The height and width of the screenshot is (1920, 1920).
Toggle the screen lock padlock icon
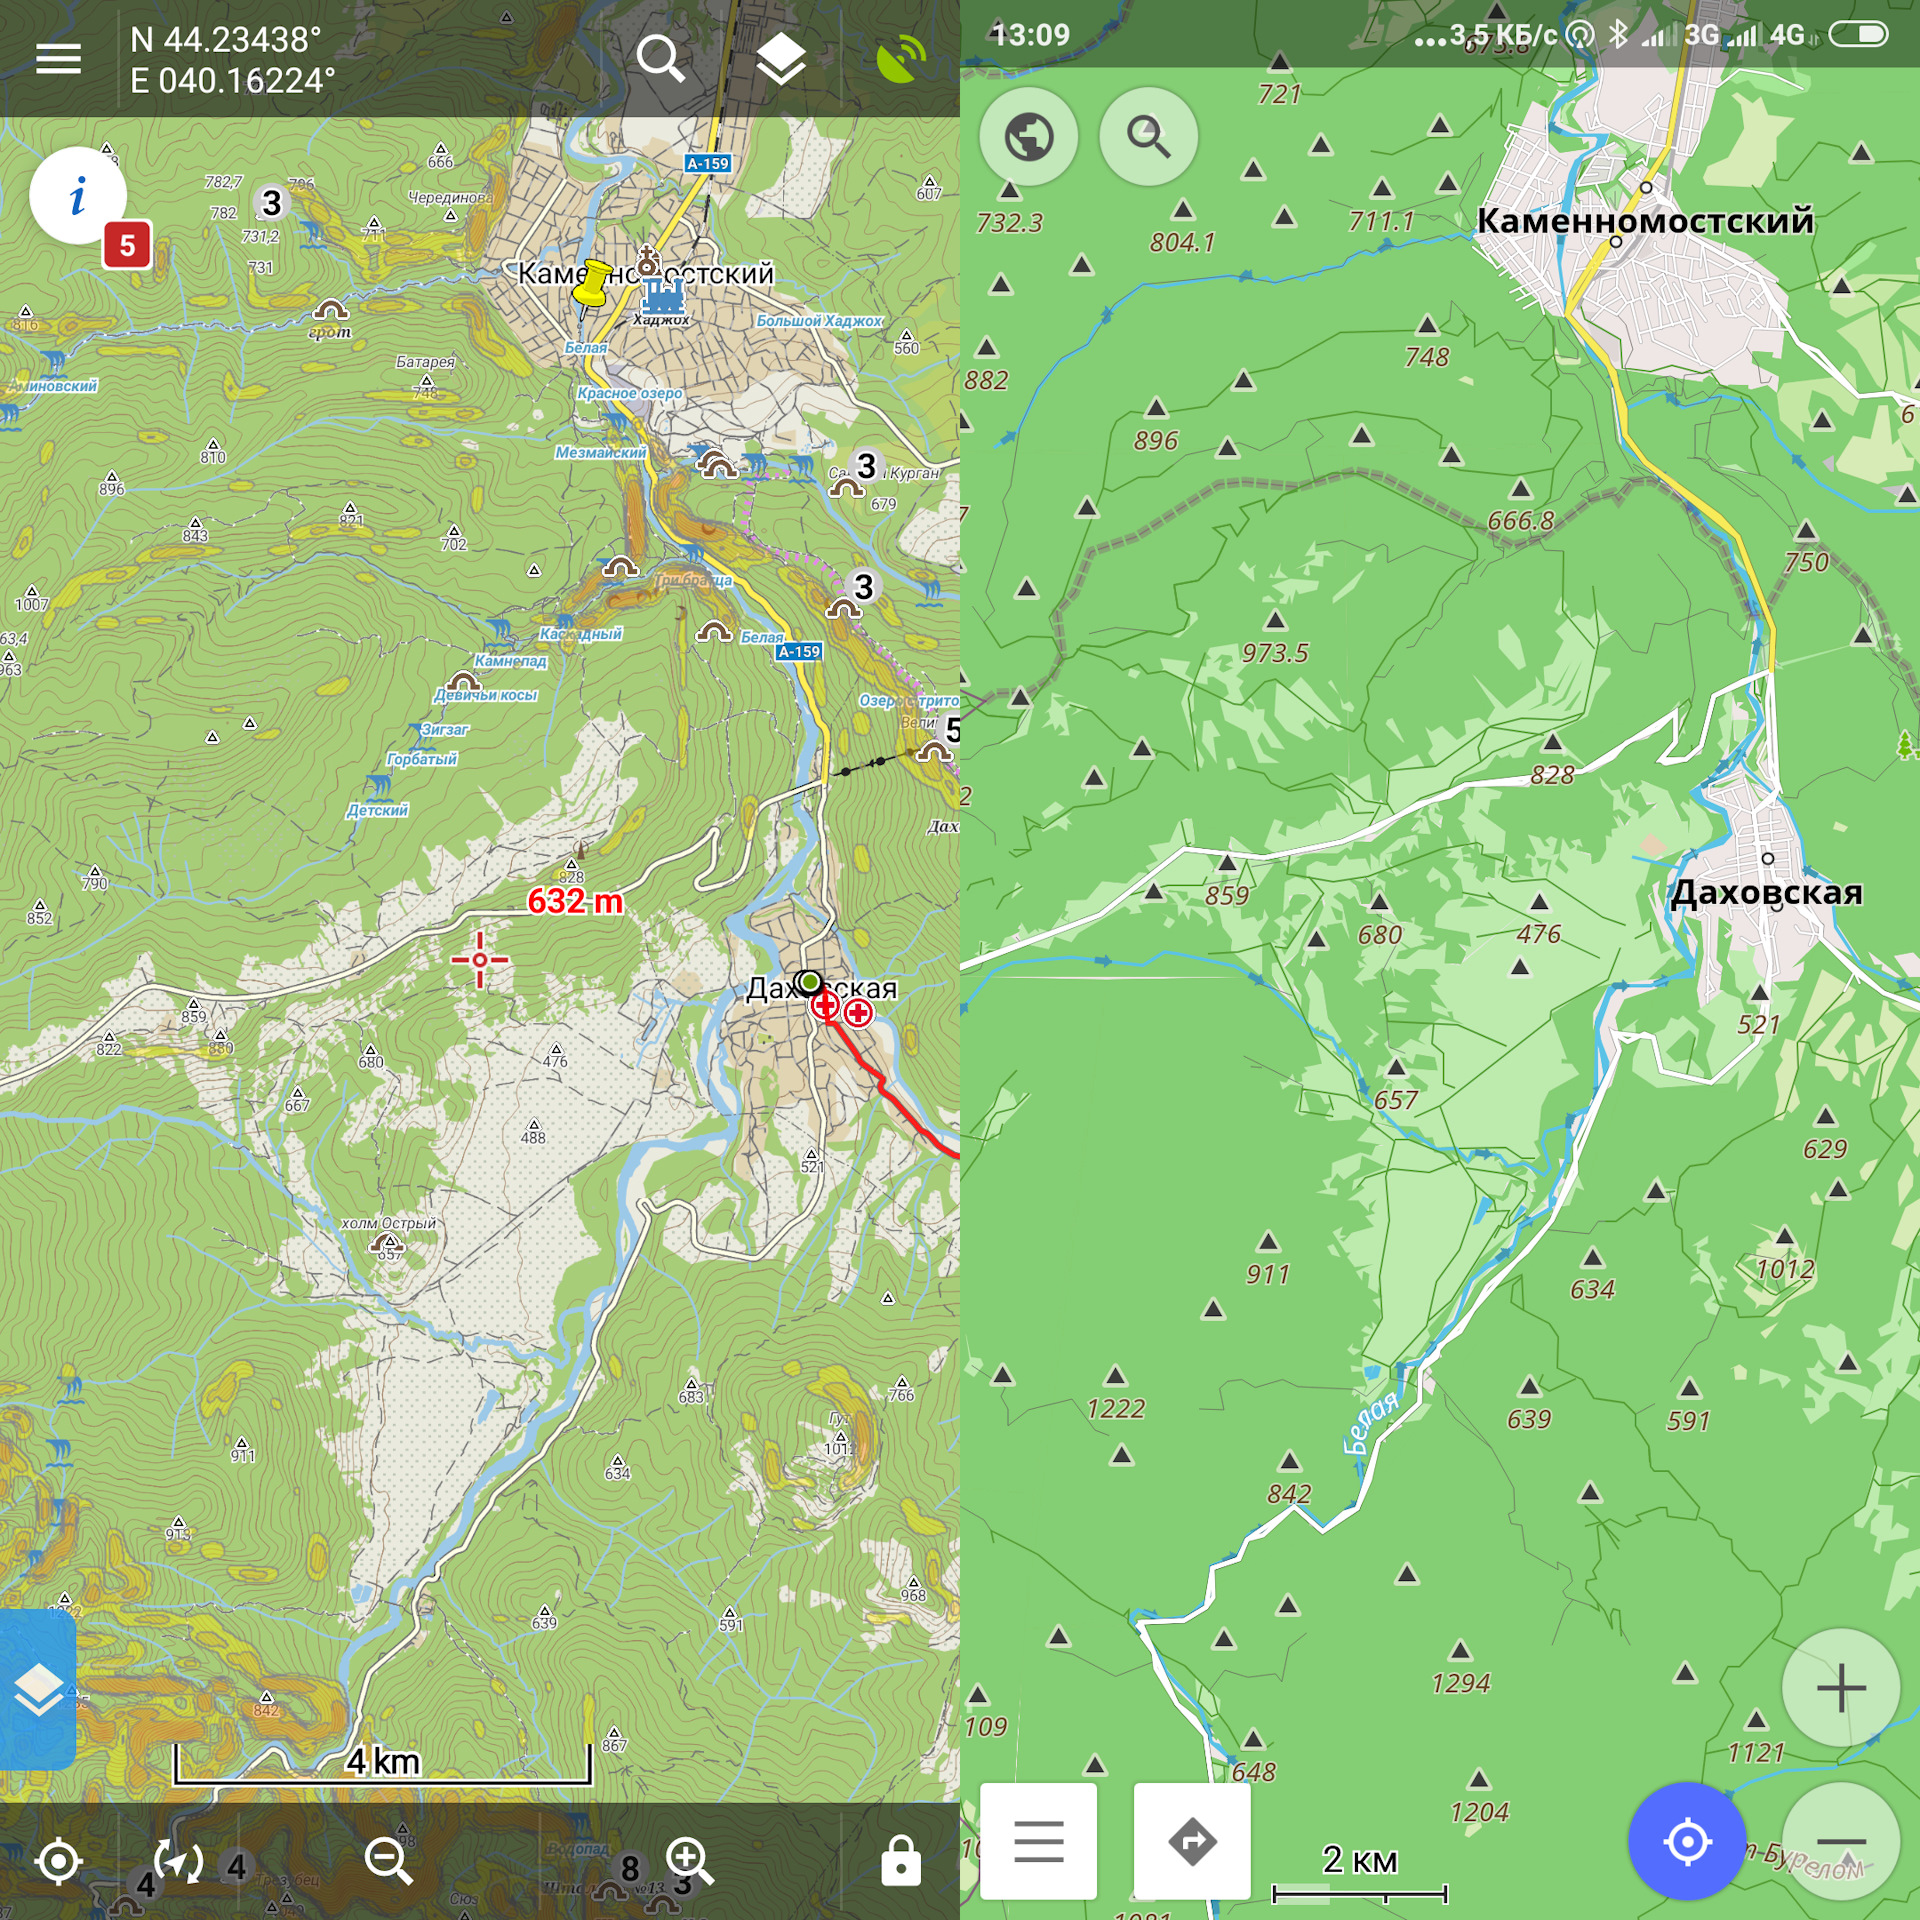tap(900, 1862)
